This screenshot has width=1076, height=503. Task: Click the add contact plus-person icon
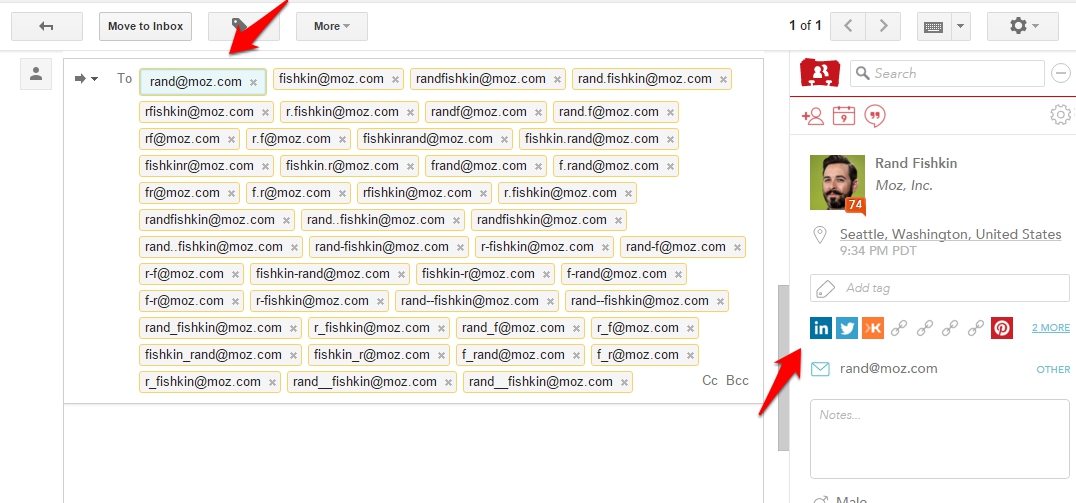pos(812,116)
